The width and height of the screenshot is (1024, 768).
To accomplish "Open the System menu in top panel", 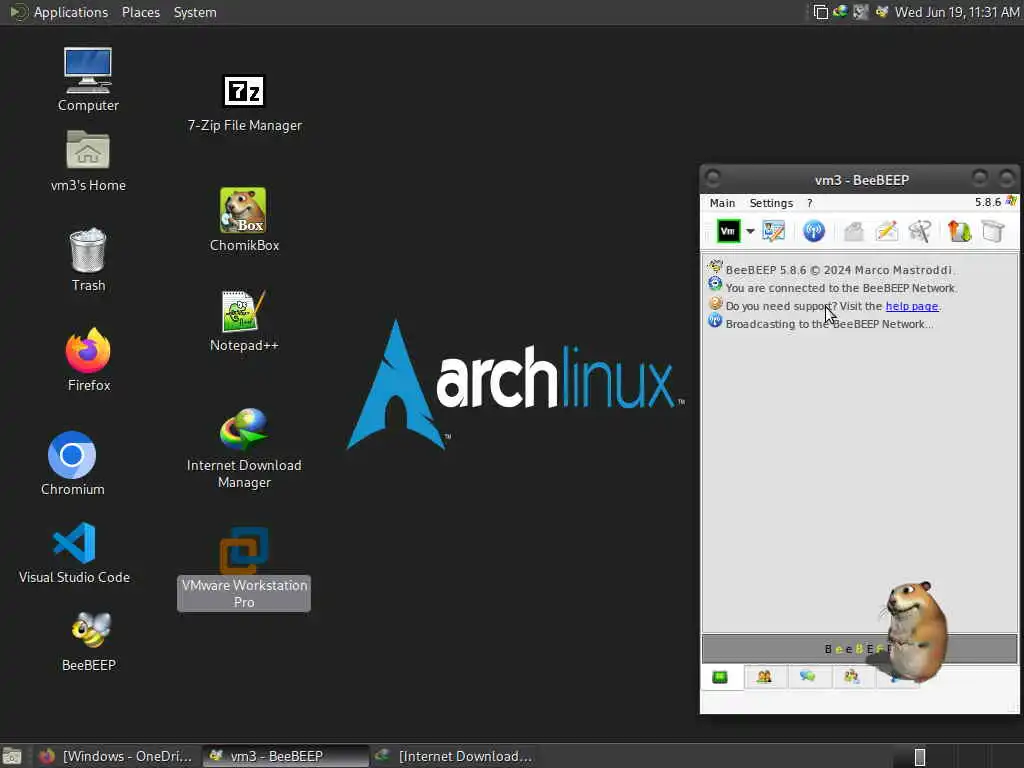I will point(195,12).
